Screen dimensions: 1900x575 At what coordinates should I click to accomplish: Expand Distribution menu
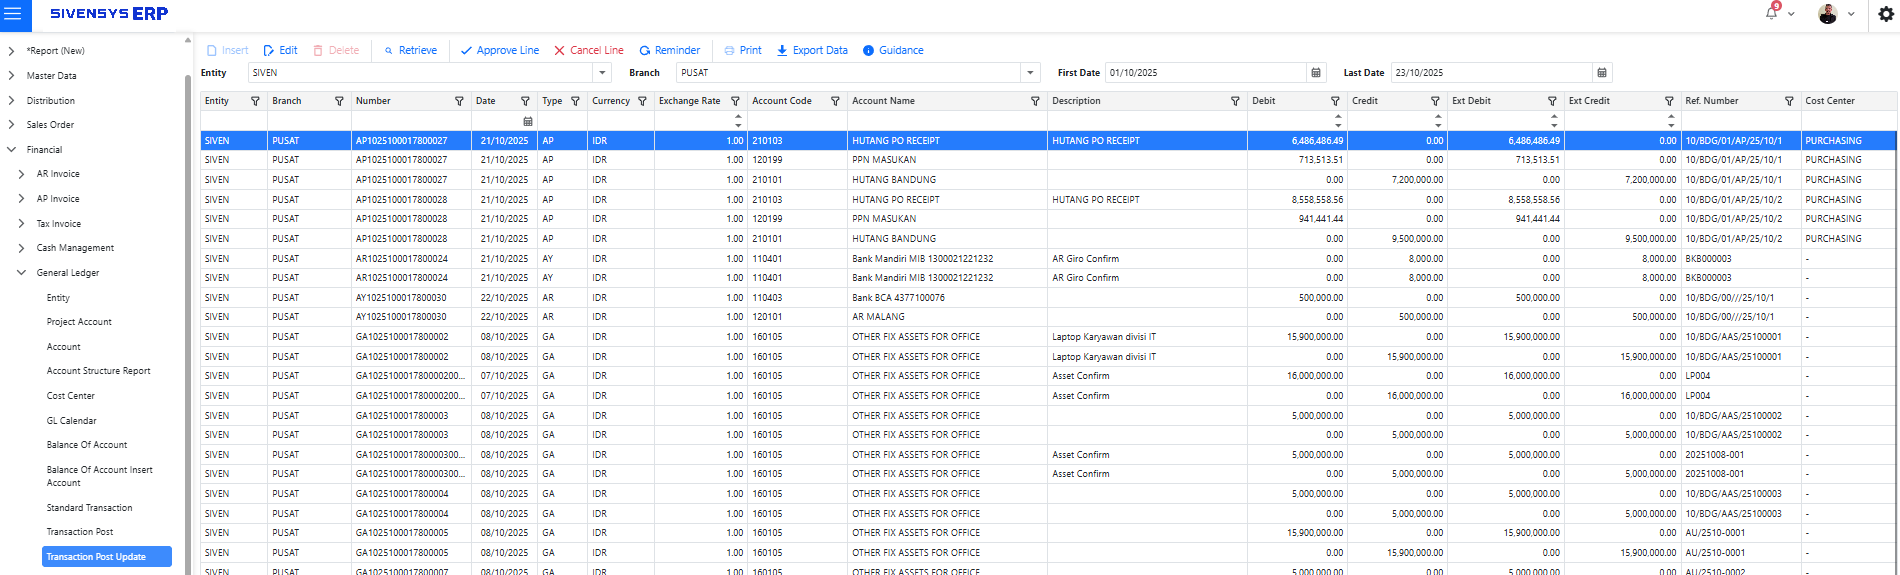pyautogui.click(x=11, y=101)
